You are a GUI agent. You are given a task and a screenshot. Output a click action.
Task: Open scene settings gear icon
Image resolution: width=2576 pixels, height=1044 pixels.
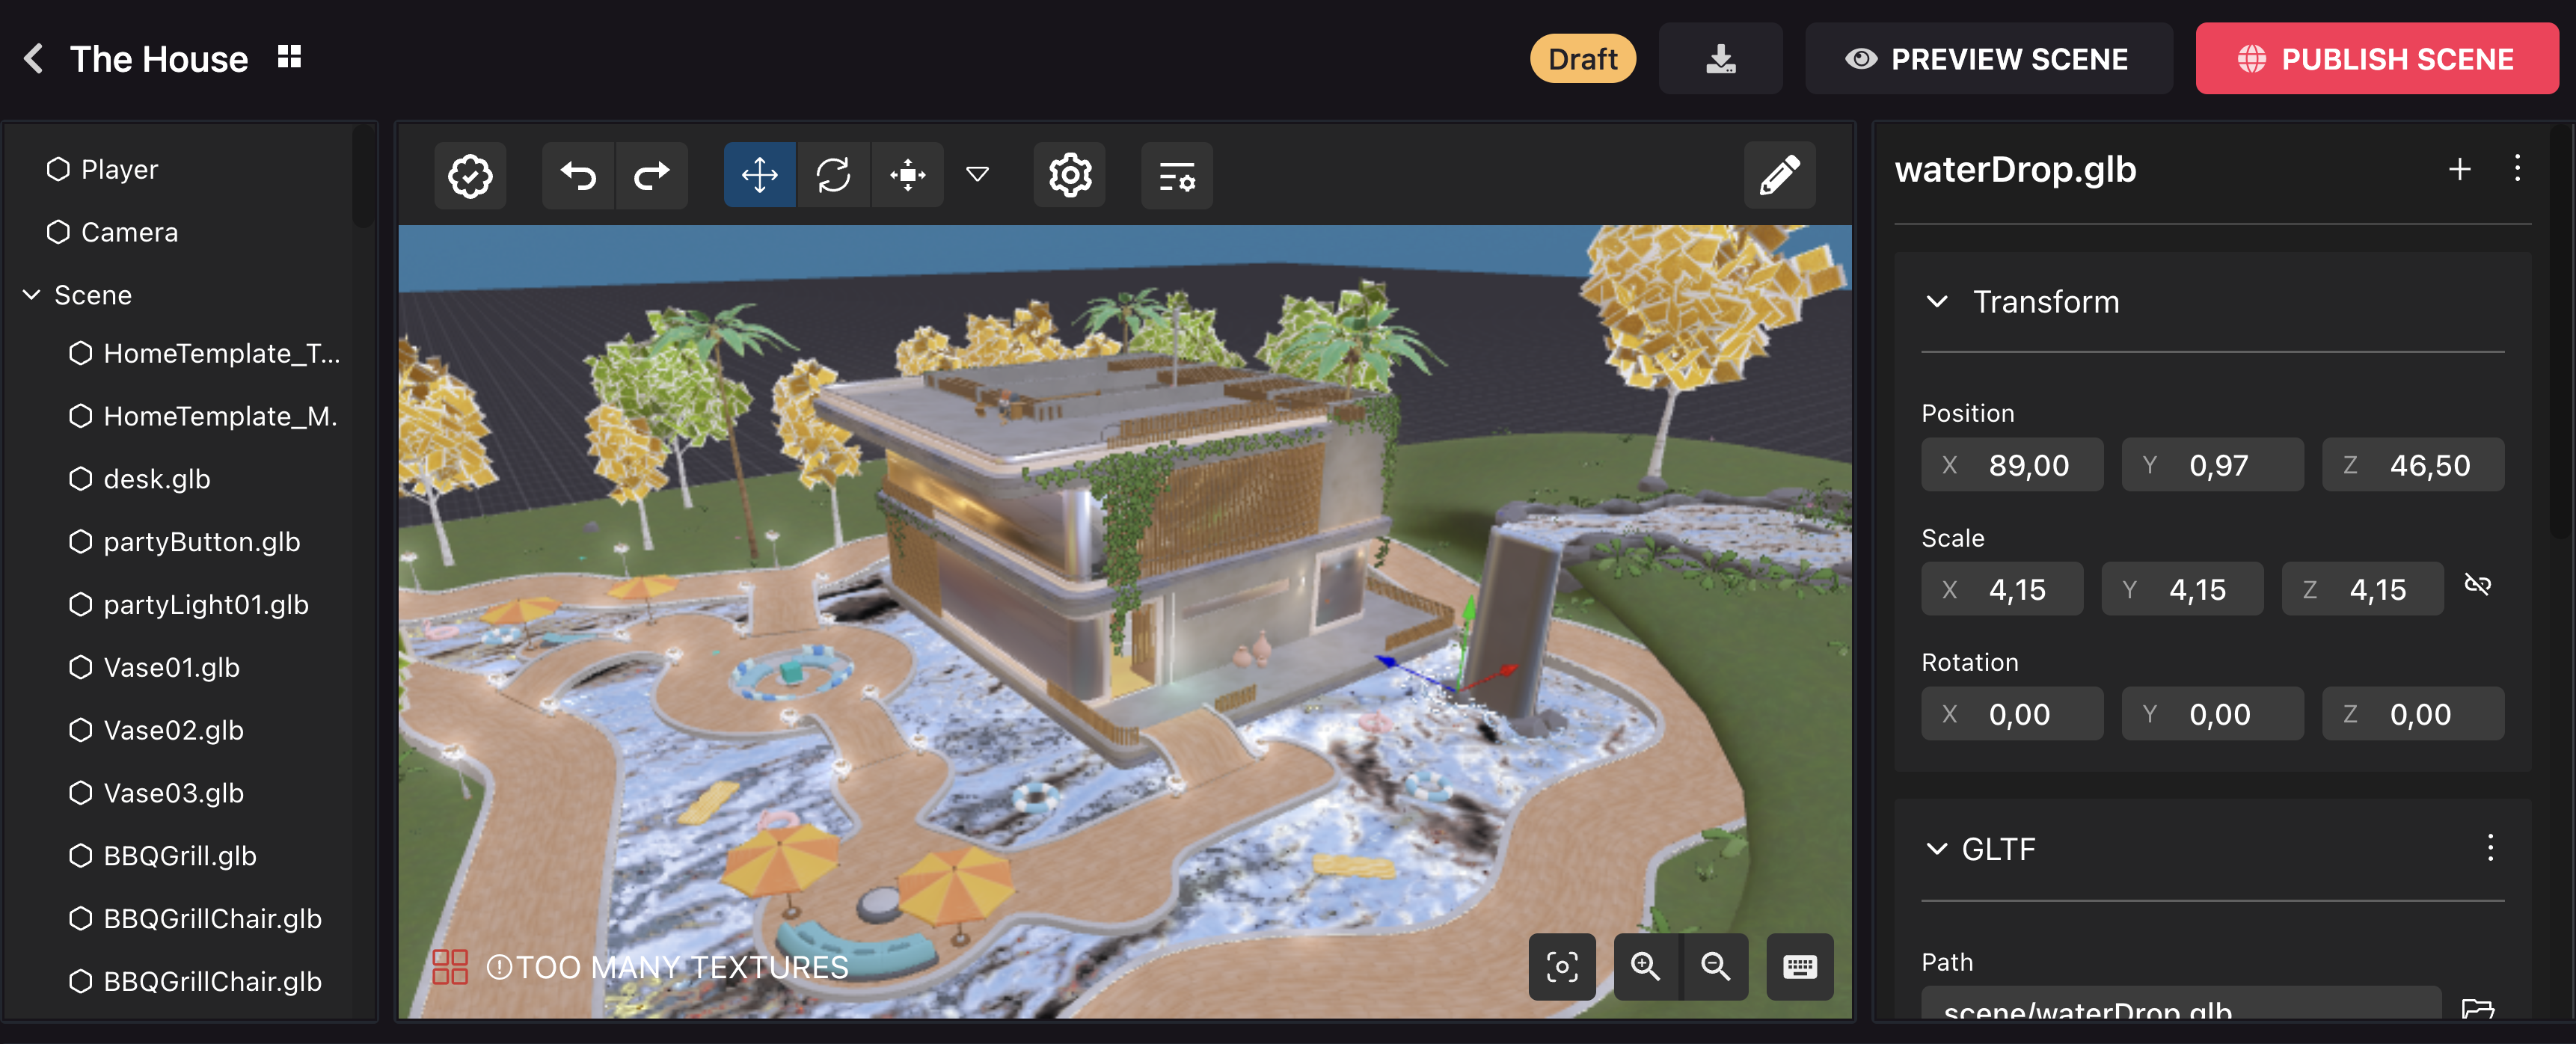pos(1069,176)
